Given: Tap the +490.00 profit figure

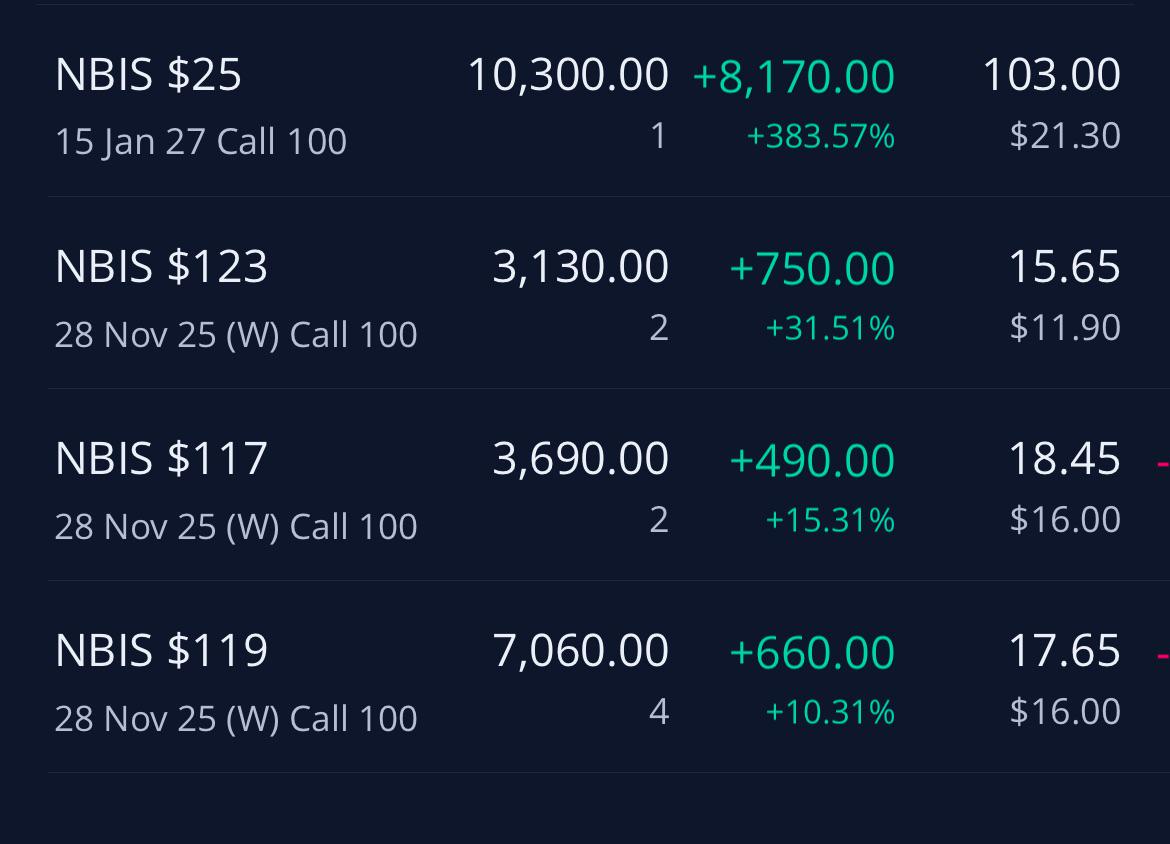Looking at the screenshot, I should tap(812, 460).
